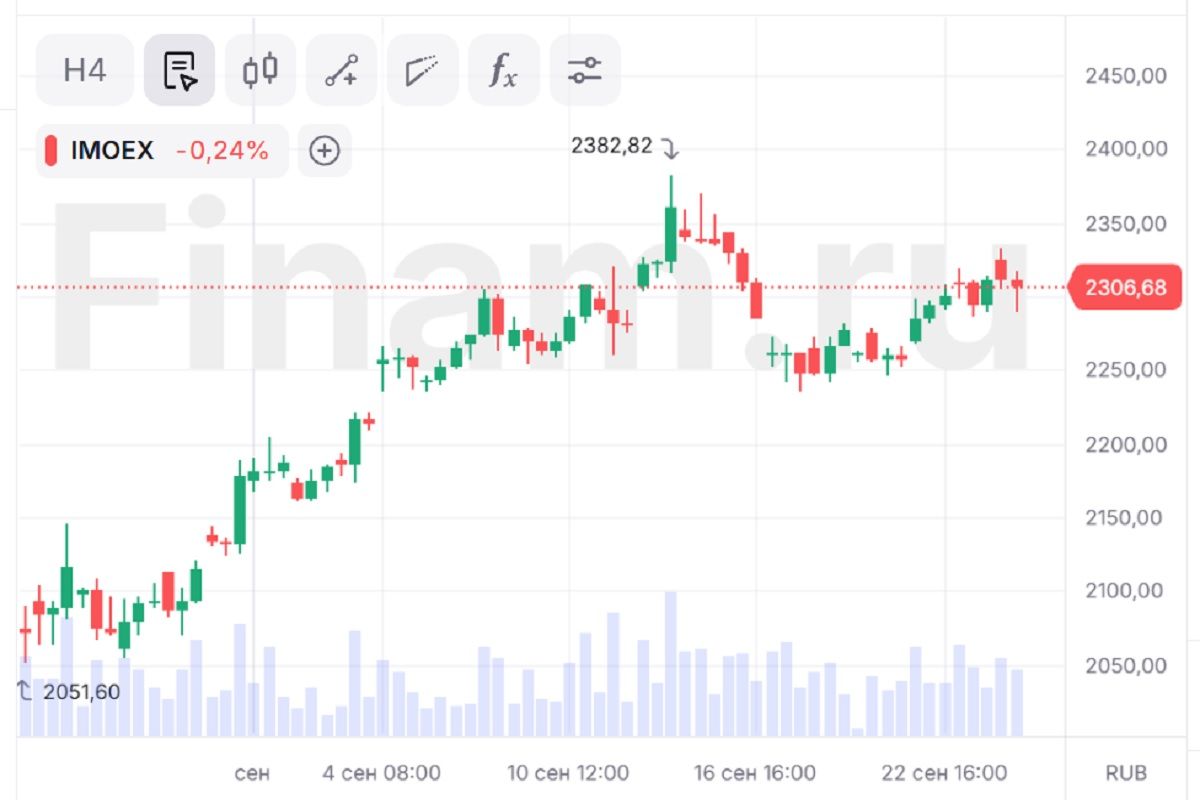
Task: Open the fx indicators menu
Action: click(503, 70)
